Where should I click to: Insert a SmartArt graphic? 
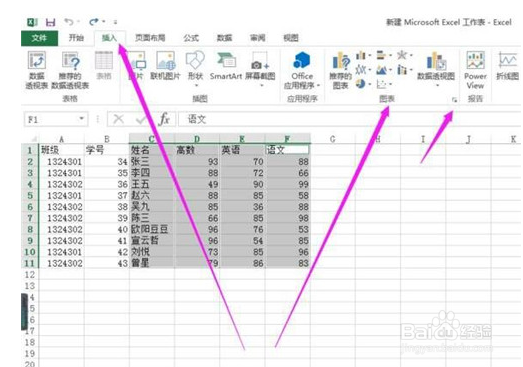[x=226, y=66]
